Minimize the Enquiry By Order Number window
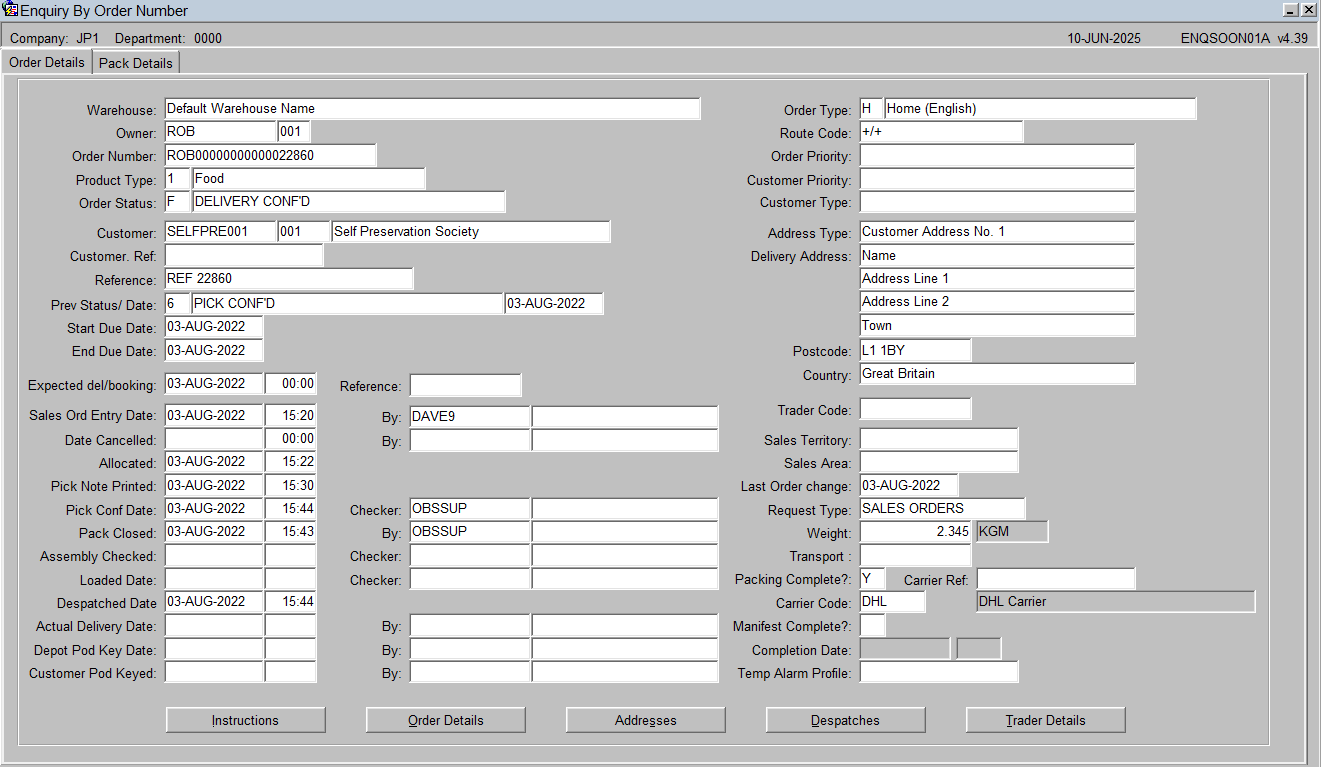The width and height of the screenshot is (1321, 767). [1290, 9]
